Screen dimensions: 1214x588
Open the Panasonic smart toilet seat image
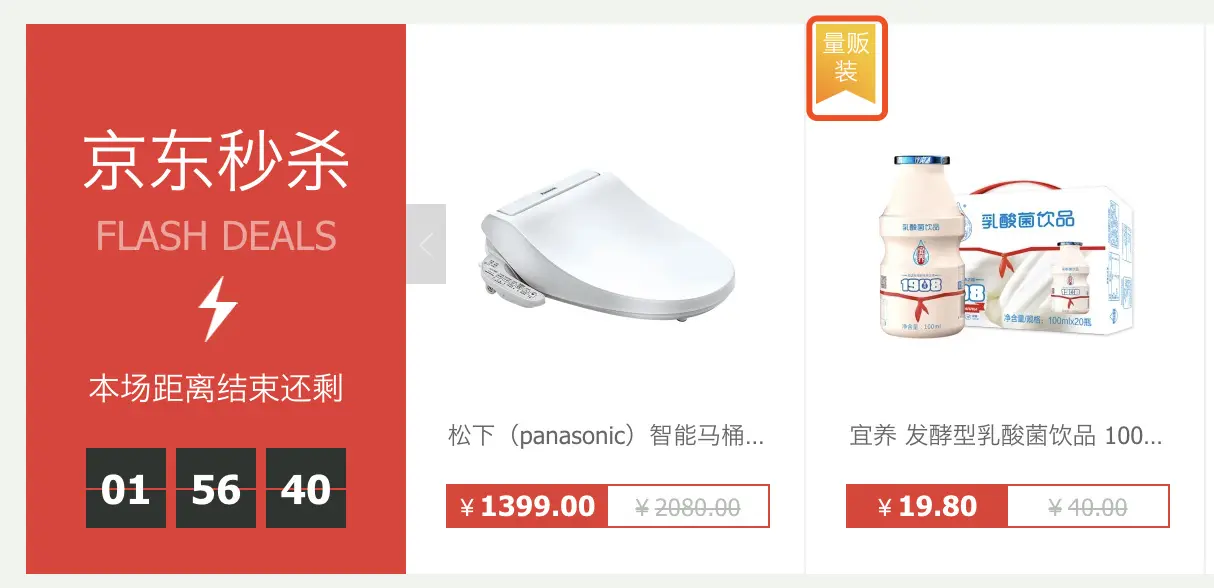point(606,245)
